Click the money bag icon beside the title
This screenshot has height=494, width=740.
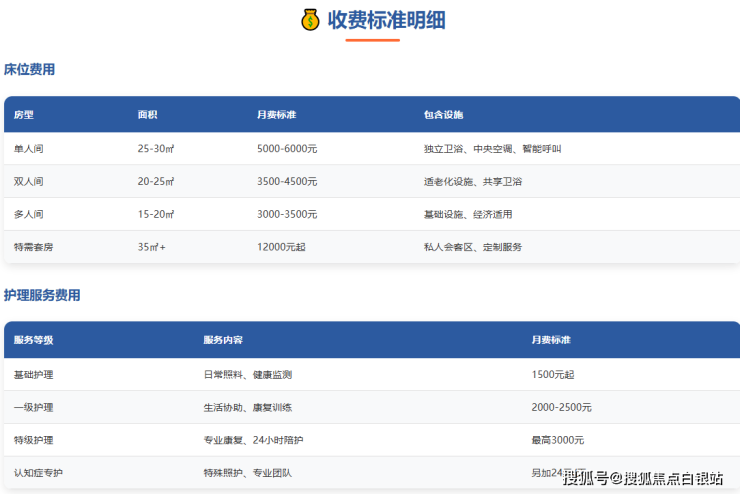pyautogui.click(x=310, y=19)
